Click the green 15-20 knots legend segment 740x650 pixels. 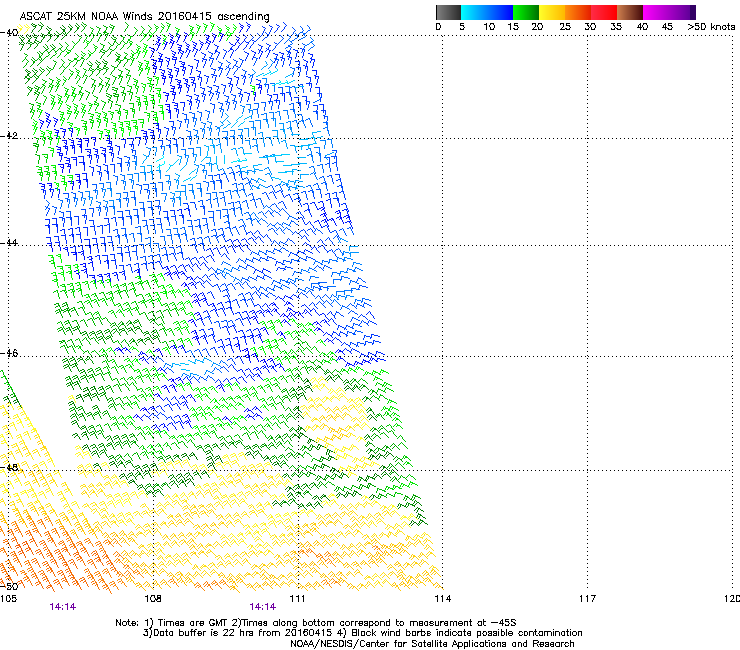pos(526,12)
